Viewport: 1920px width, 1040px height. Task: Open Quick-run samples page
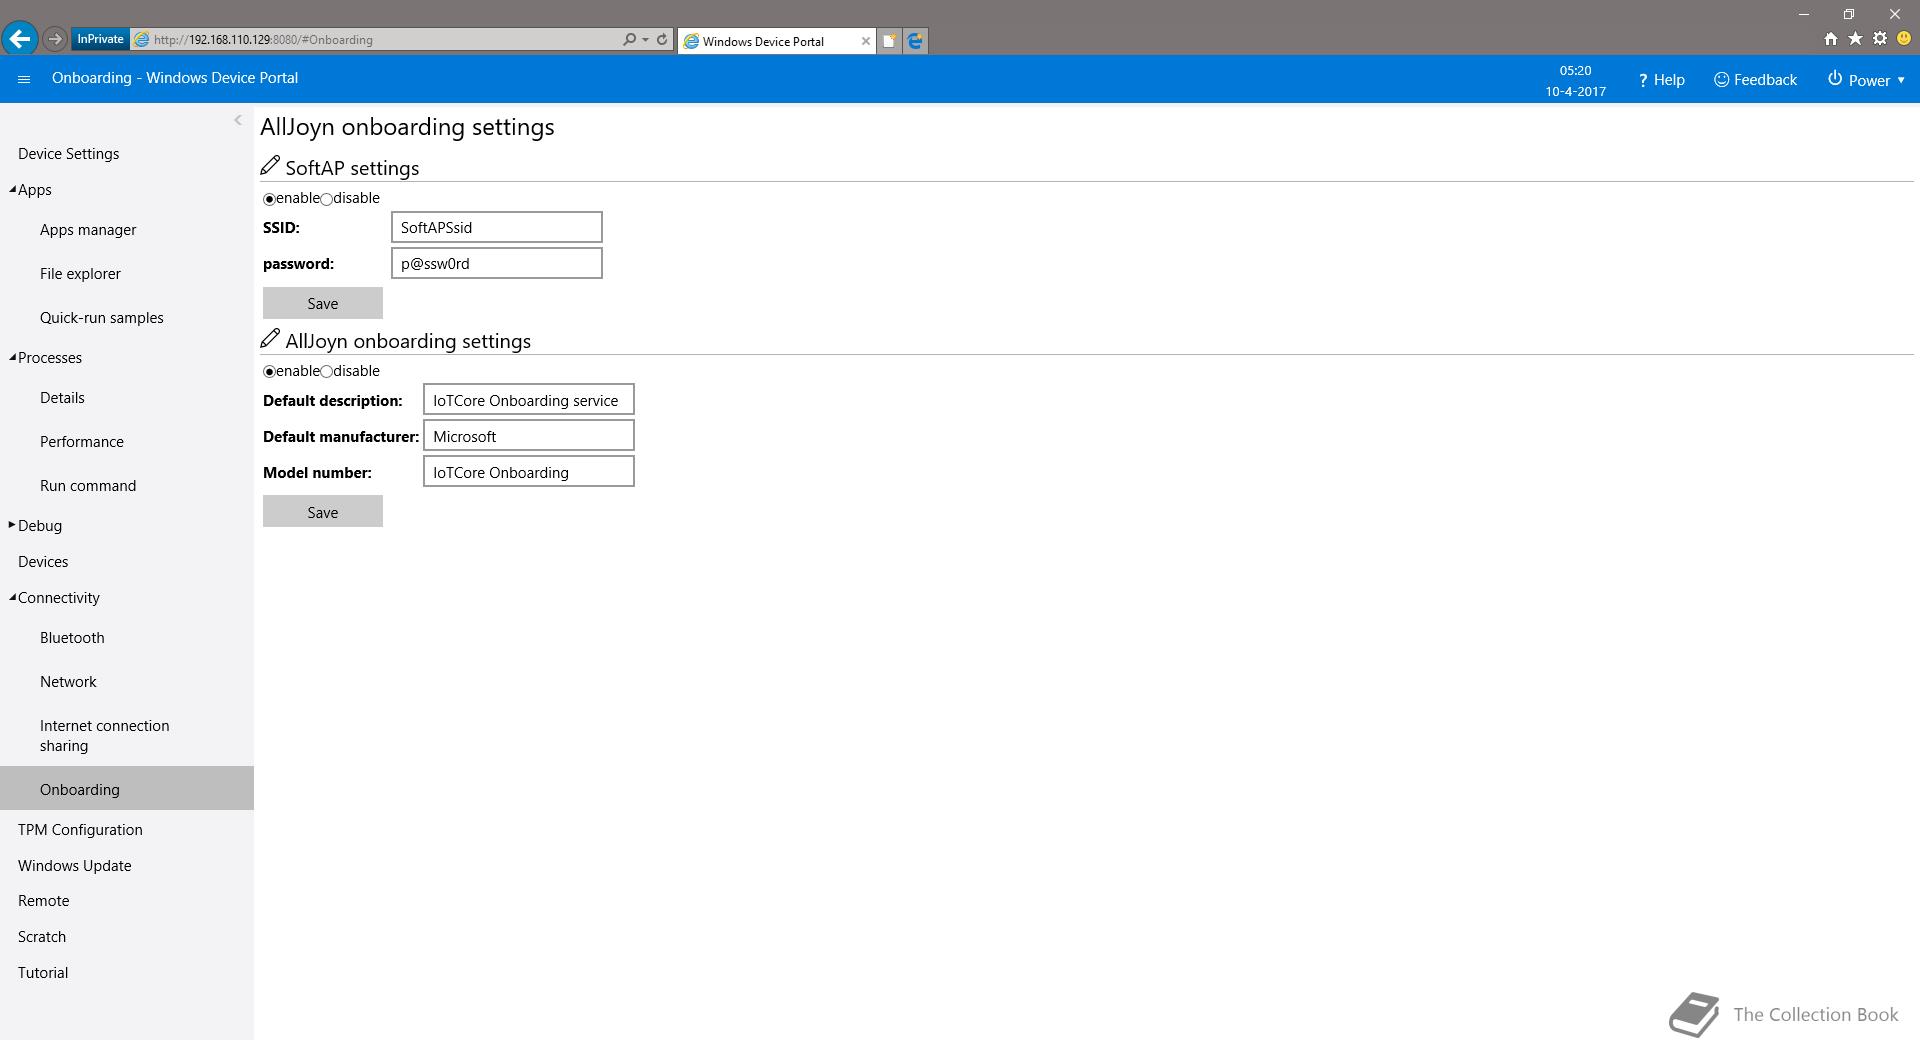102,317
